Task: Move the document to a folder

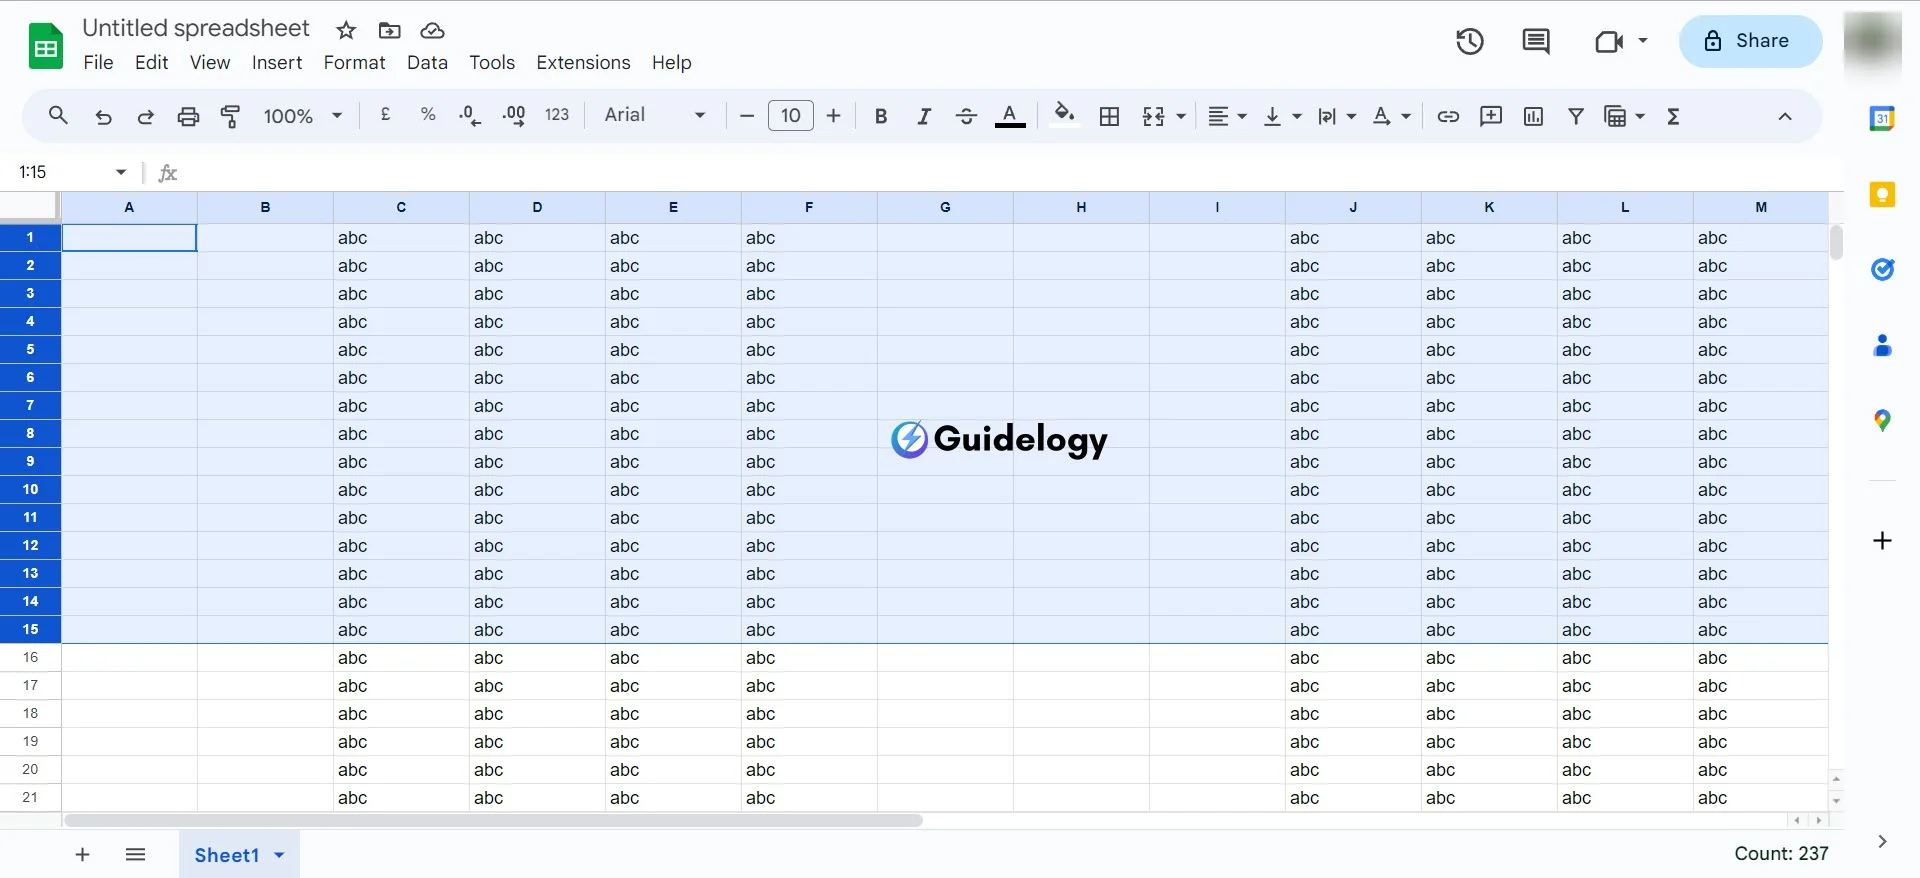Action: (389, 30)
